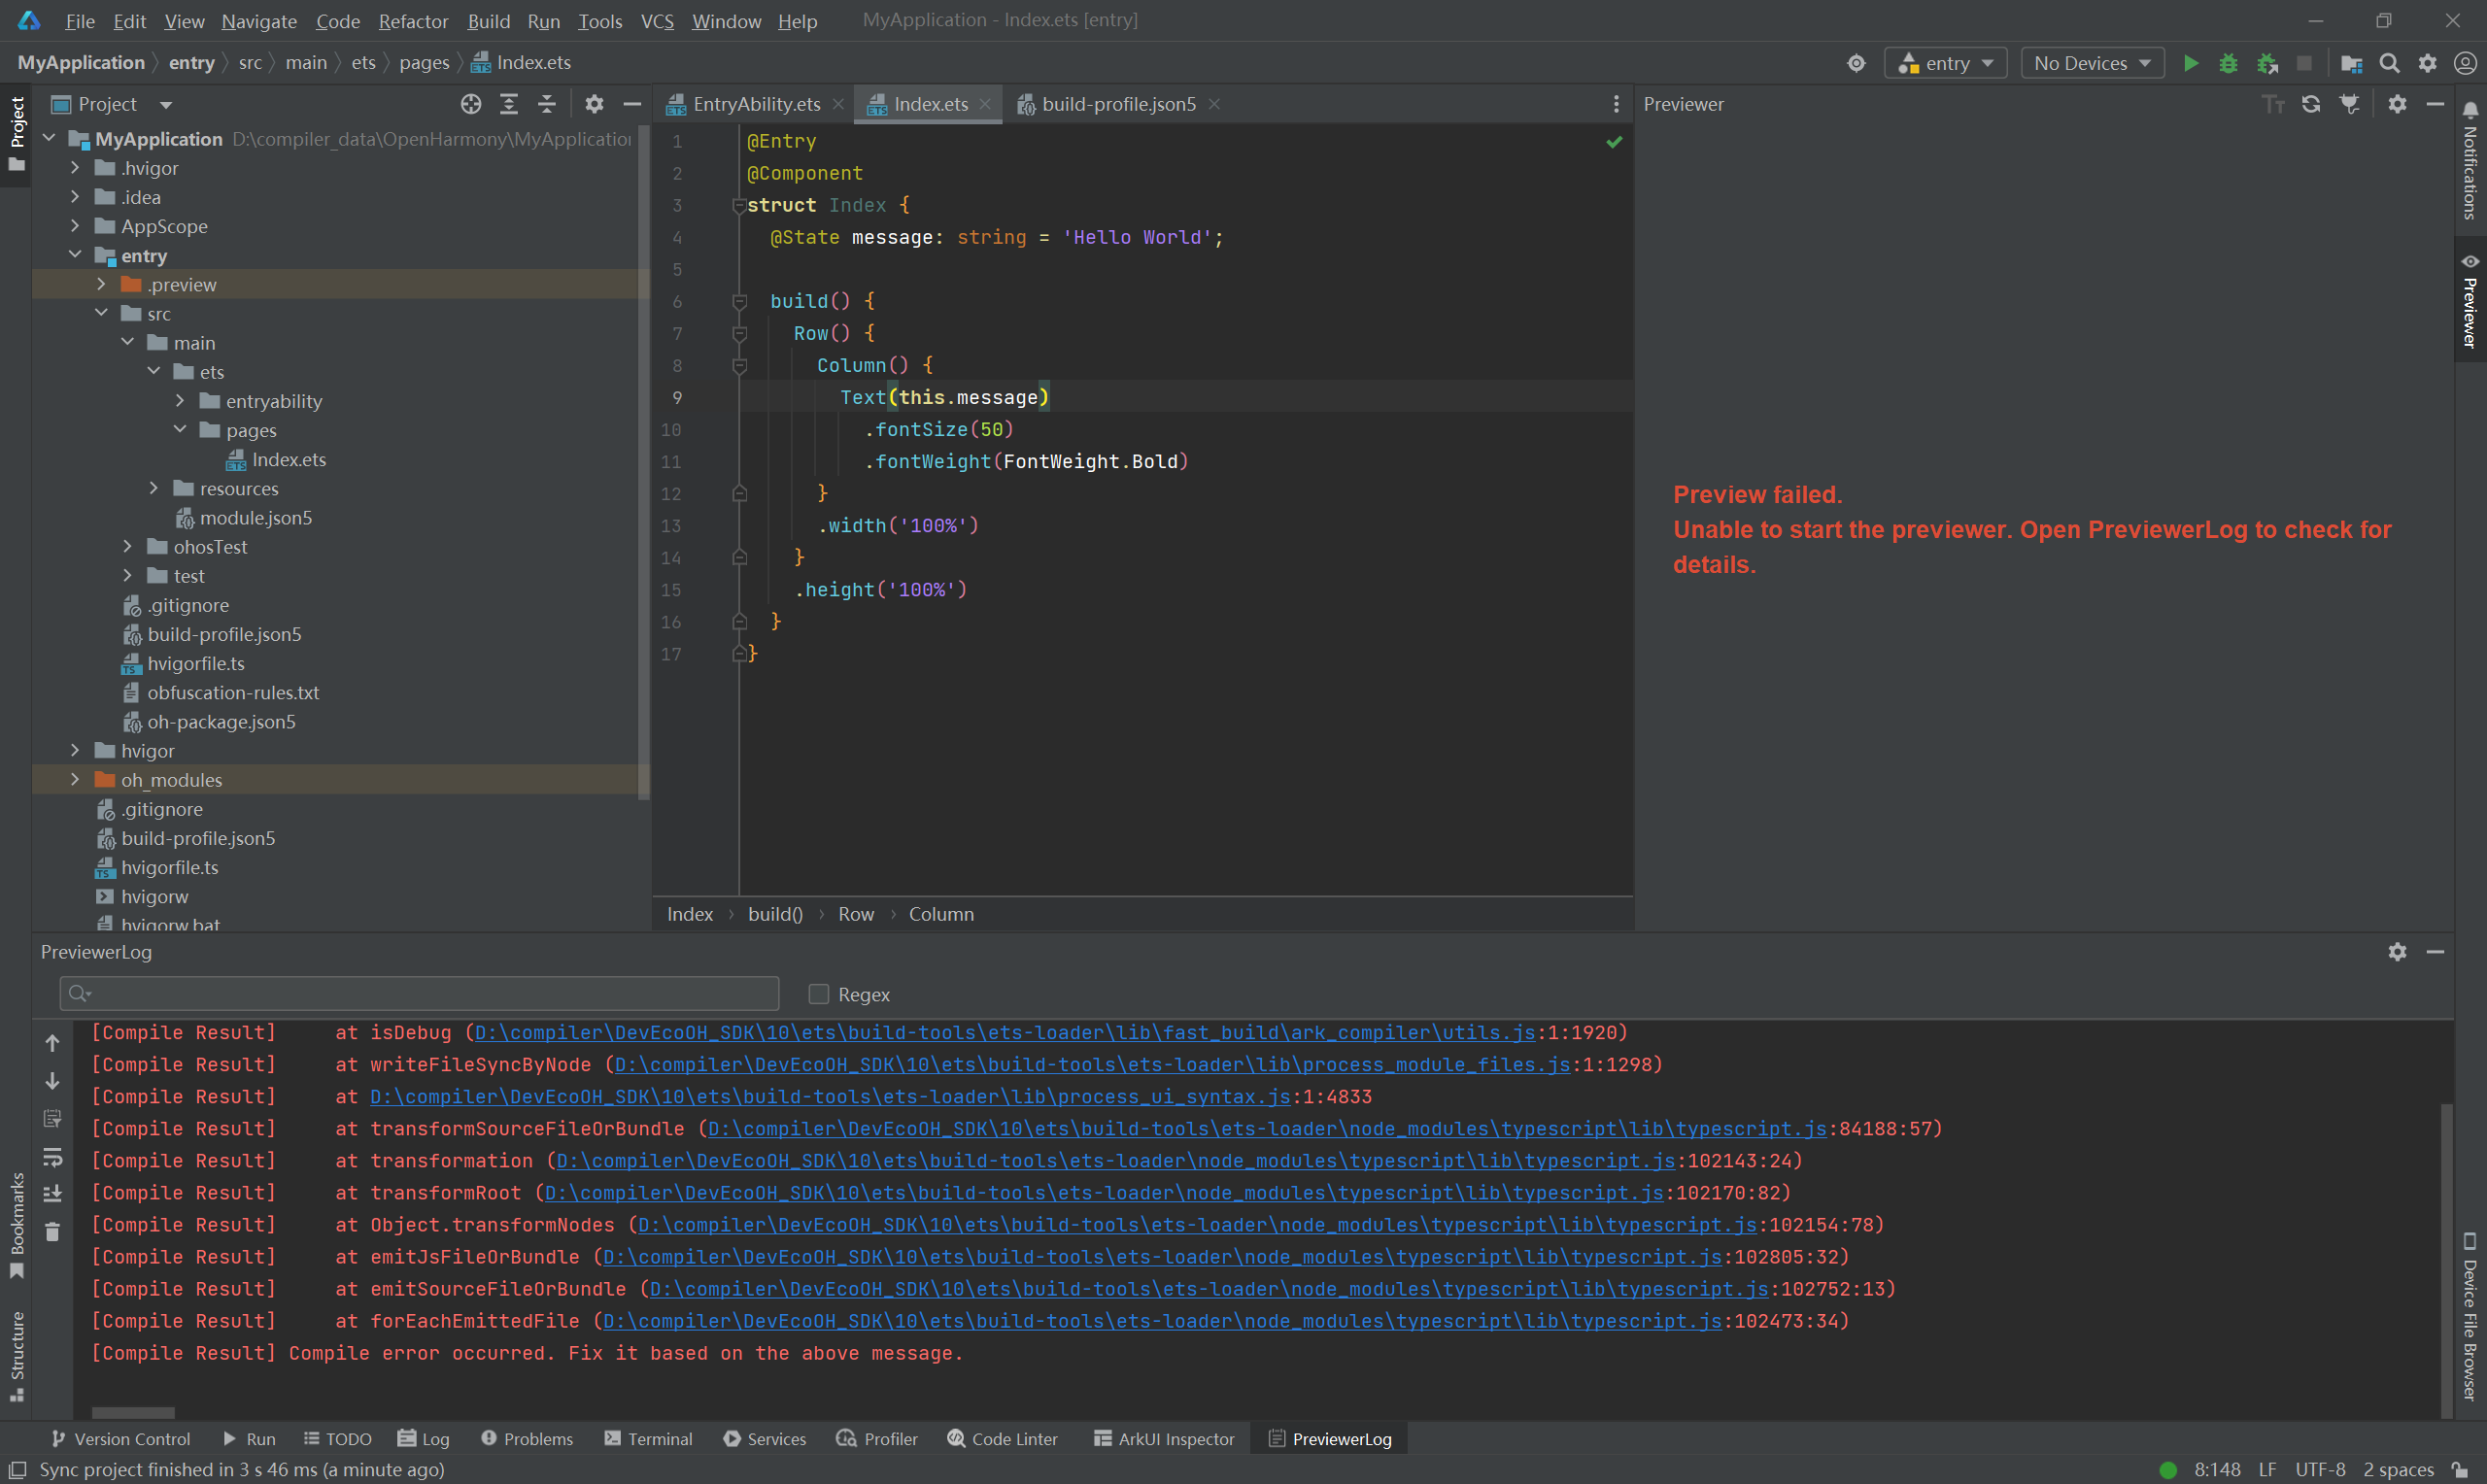Open Search Everywhere magnifier icon
2487x1484 pixels.
[x=2389, y=63]
